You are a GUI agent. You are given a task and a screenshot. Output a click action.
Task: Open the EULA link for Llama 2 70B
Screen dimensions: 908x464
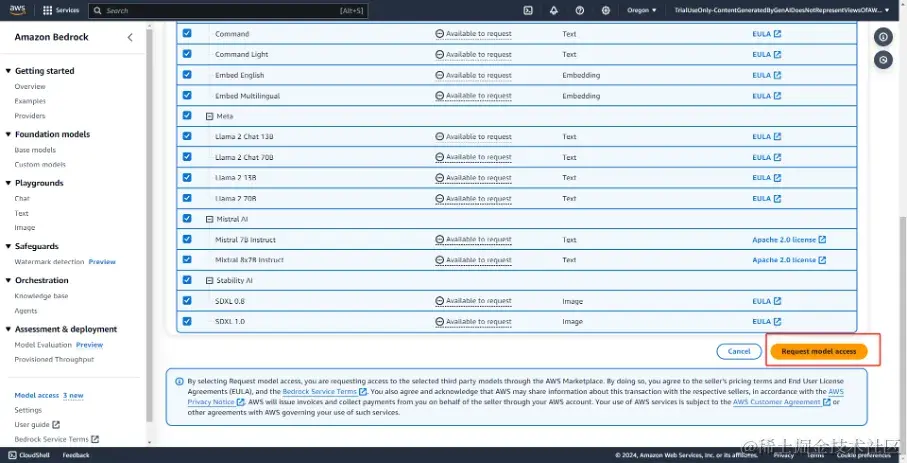767,199
